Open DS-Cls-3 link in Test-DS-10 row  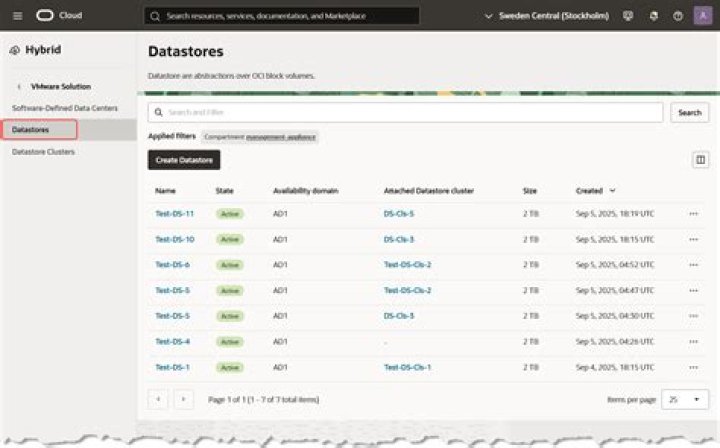pyautogui.click(x=399, y=239)
